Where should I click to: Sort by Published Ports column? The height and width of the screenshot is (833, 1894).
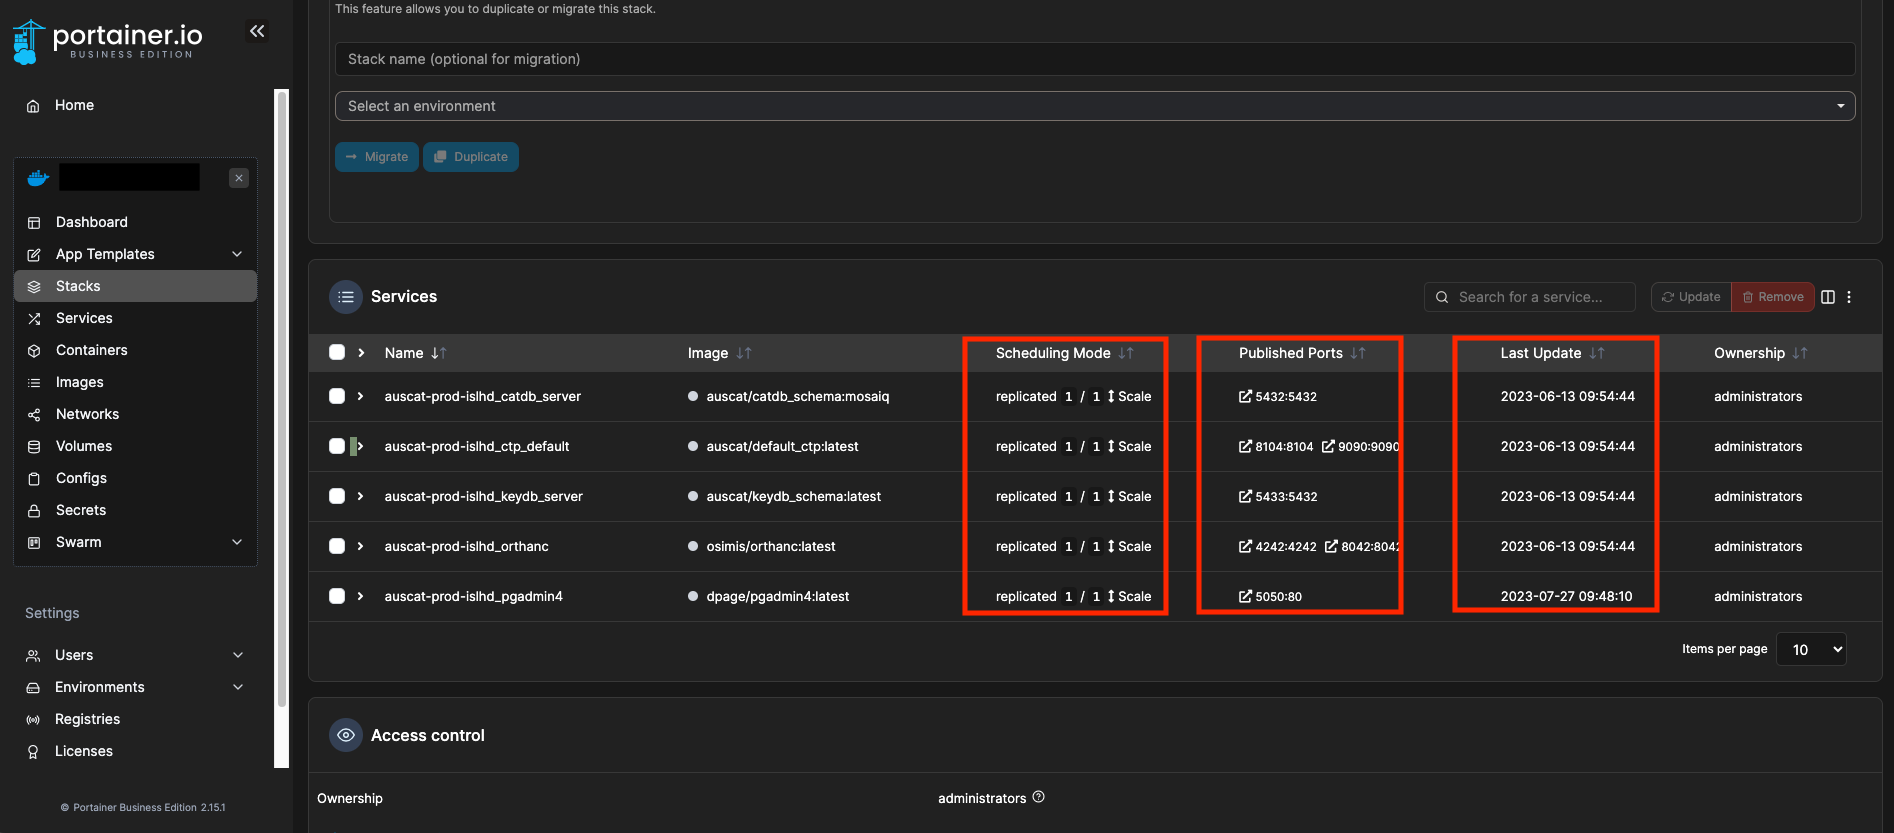coord(1302,353)
